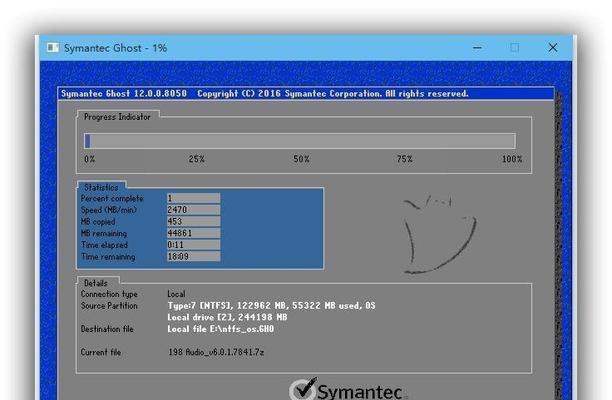Click the Time elapsed value 0:11
612x400 pixels.
point(193,244)
